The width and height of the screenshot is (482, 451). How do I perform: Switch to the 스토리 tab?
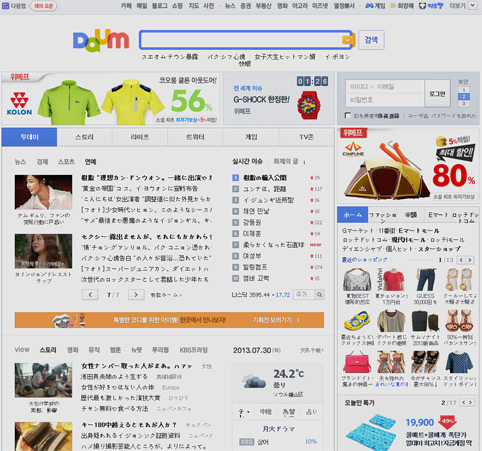pos(85,137)
